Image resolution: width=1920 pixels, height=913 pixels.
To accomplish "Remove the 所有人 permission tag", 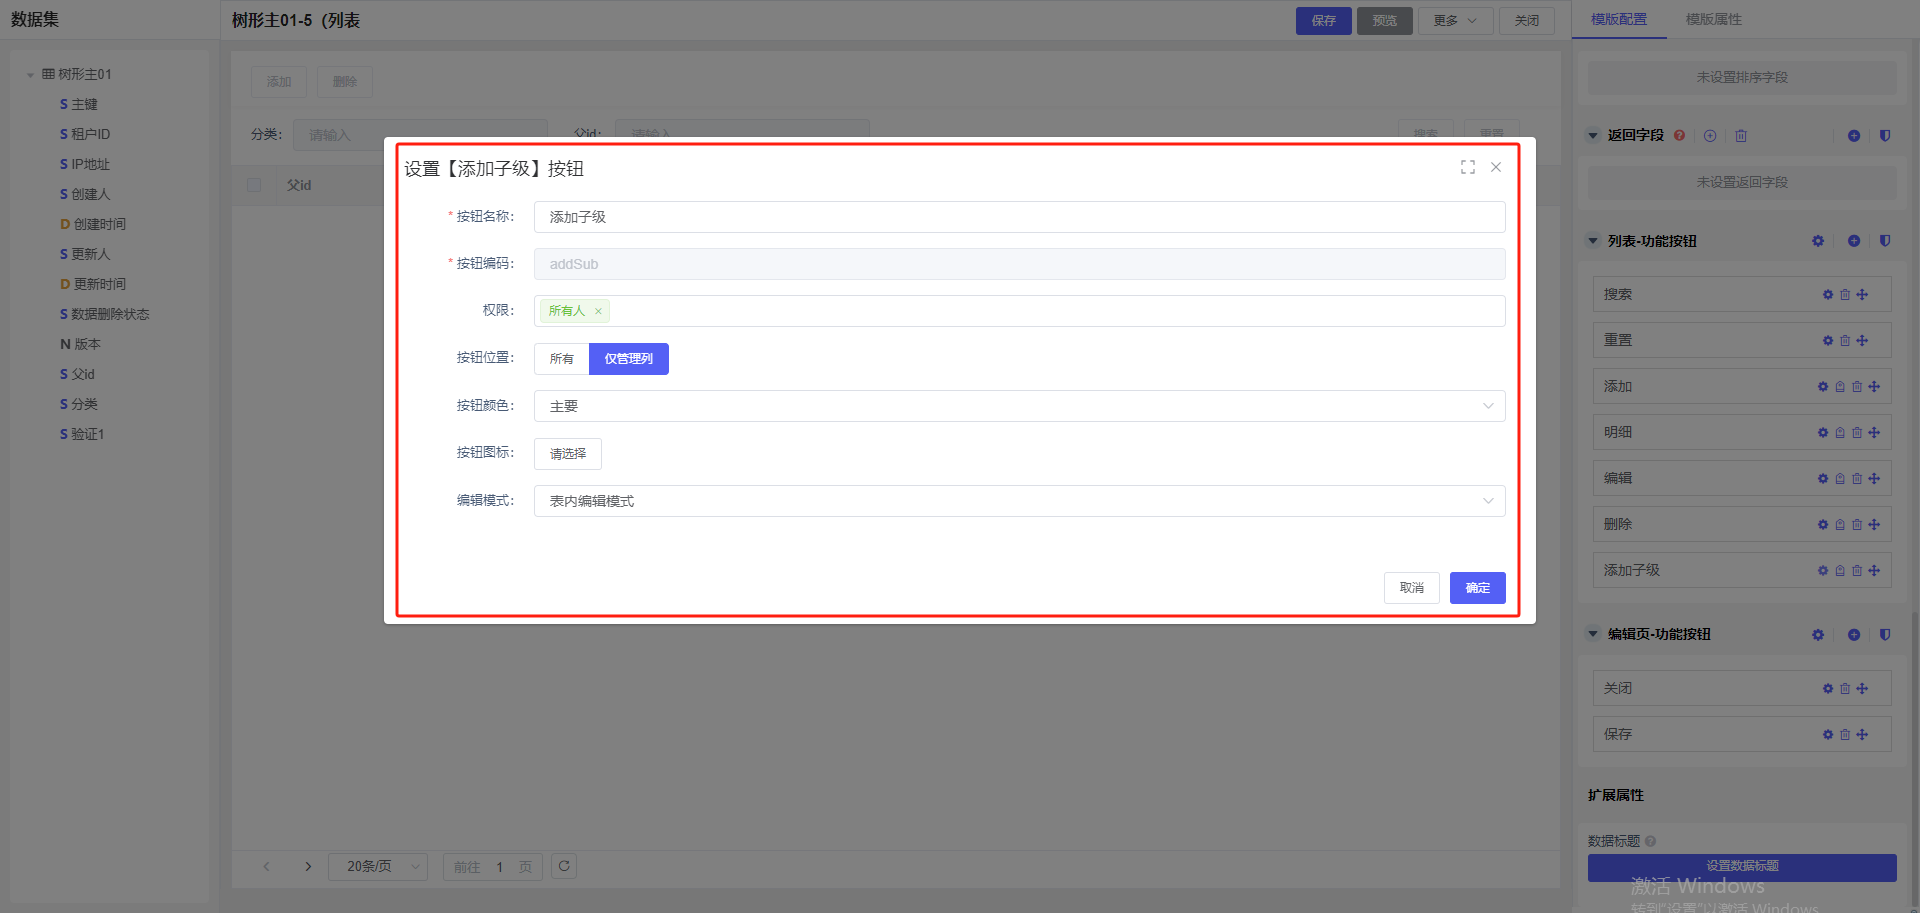I will pos(598,311).
